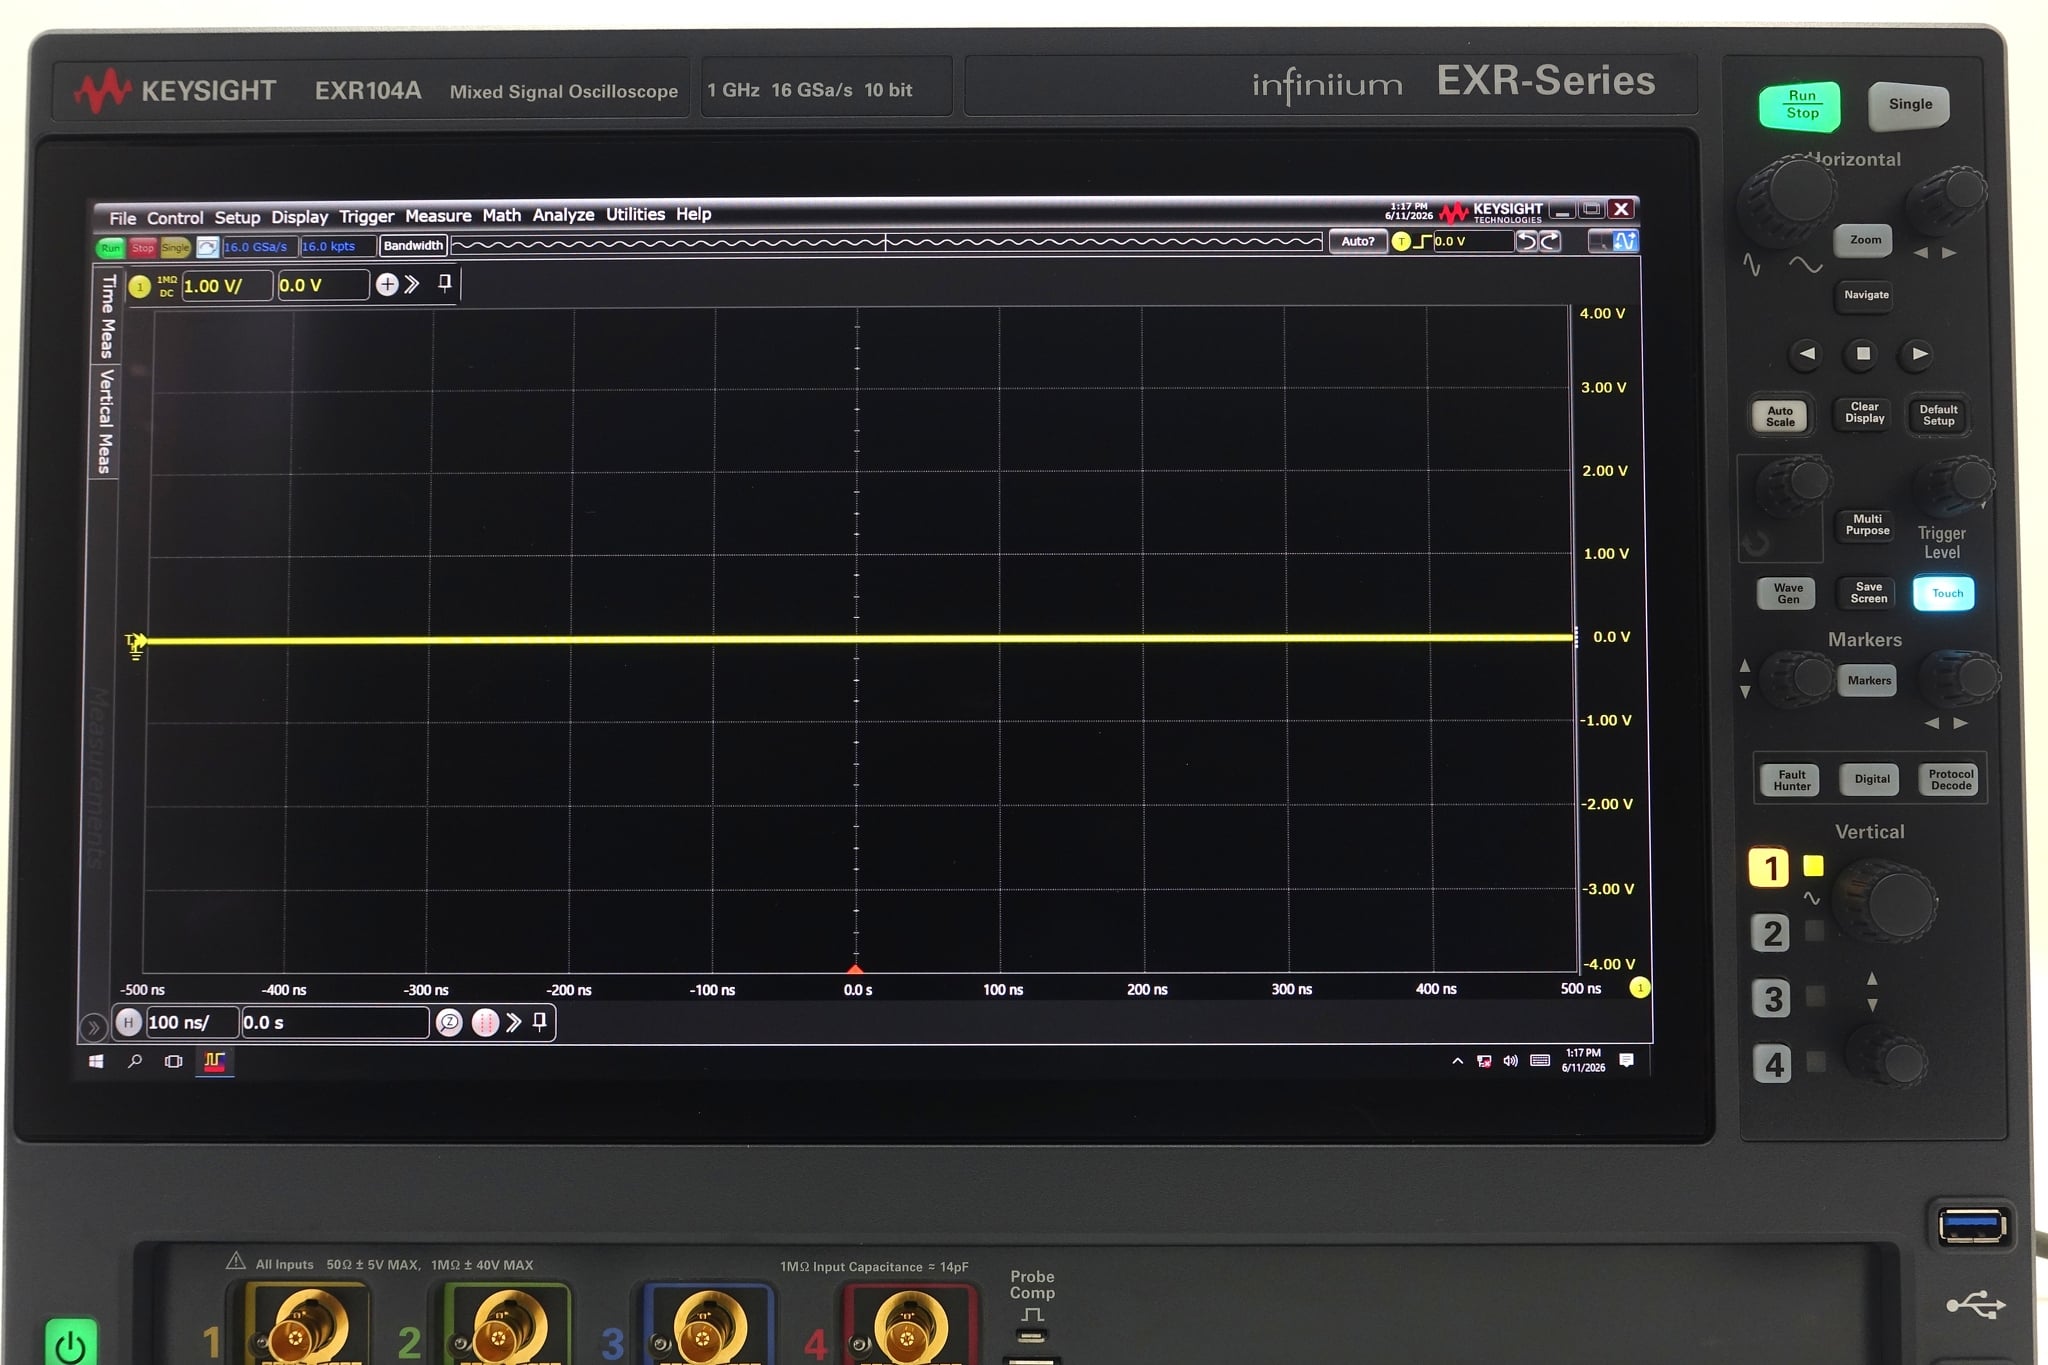Click the channel 1 ground level marker
Screen dimensions: 2048x1365
136,645
